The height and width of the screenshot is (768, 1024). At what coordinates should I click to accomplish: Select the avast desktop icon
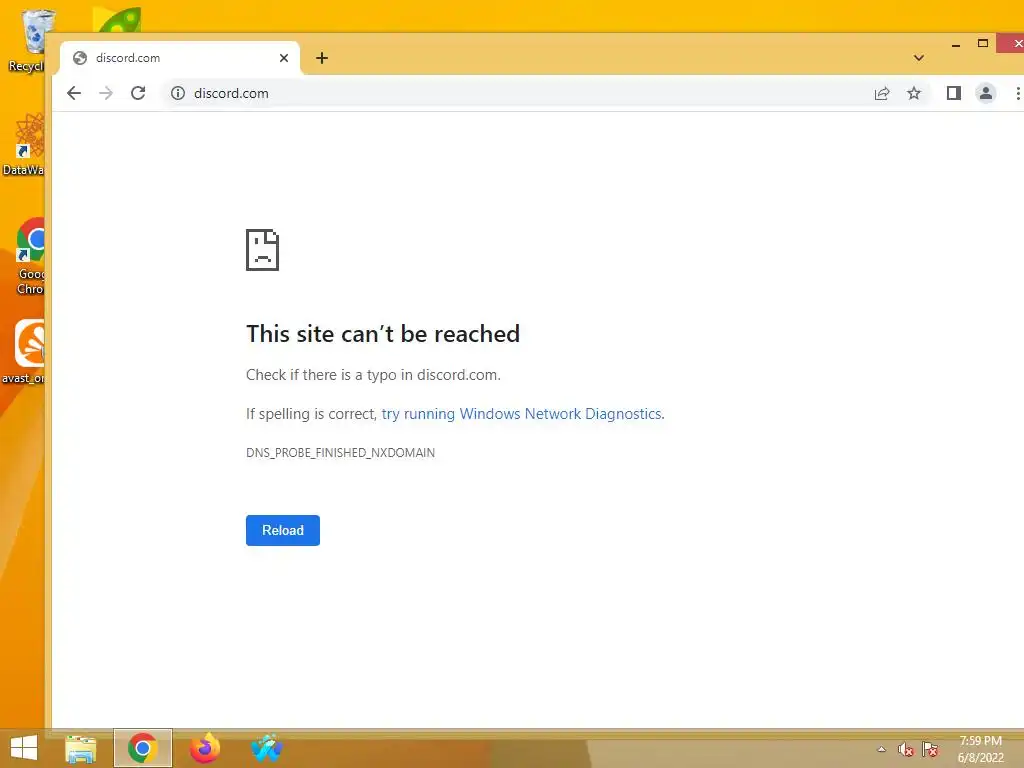click(x=25, y=351)
